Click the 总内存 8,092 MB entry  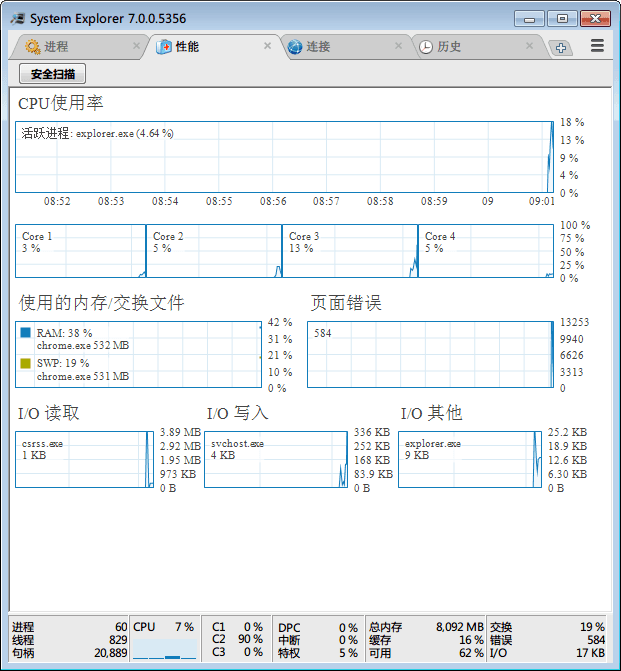426,627
